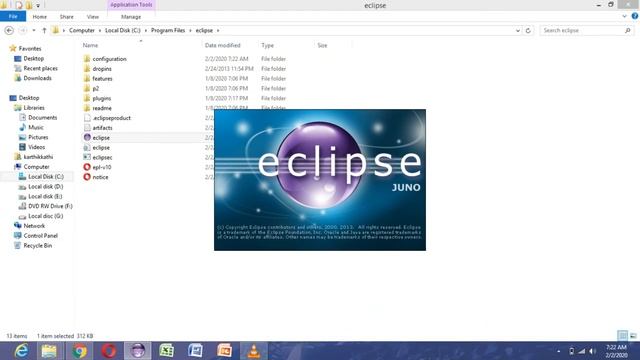Open the features folder
Viewport: 640px width, 360px height.
pyautogui.click(x=102, y=78)
